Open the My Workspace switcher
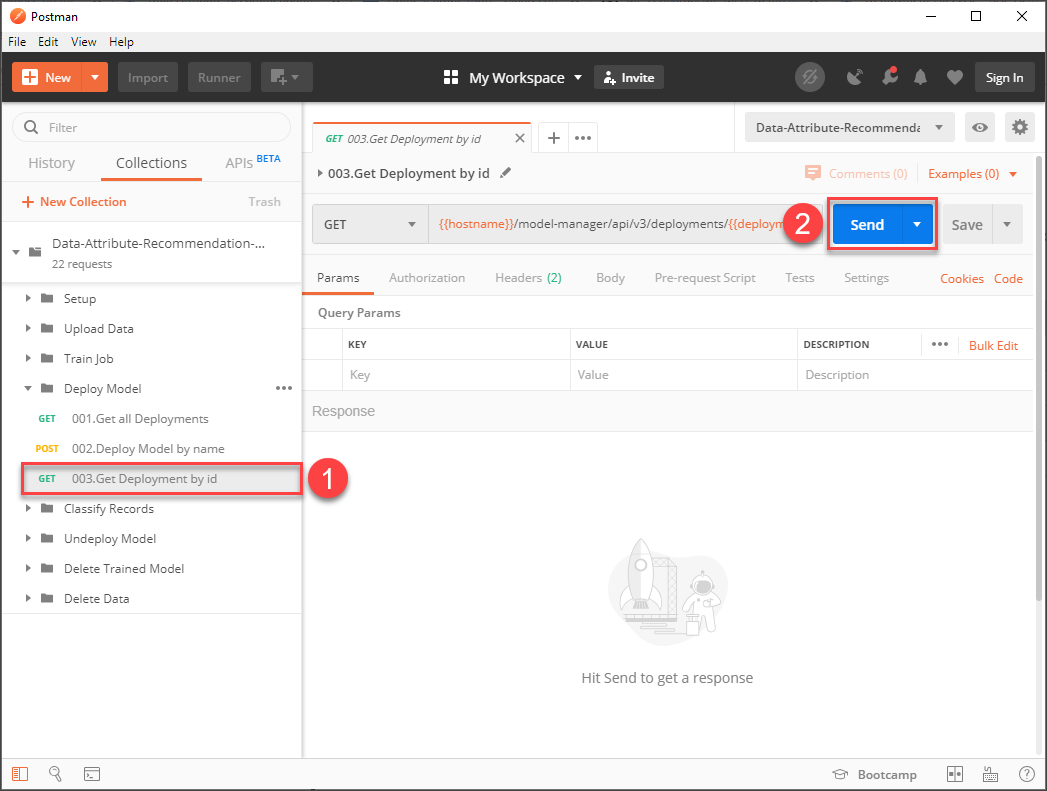1047x791 pixels. pyautogui.click(x=513, y=77)
